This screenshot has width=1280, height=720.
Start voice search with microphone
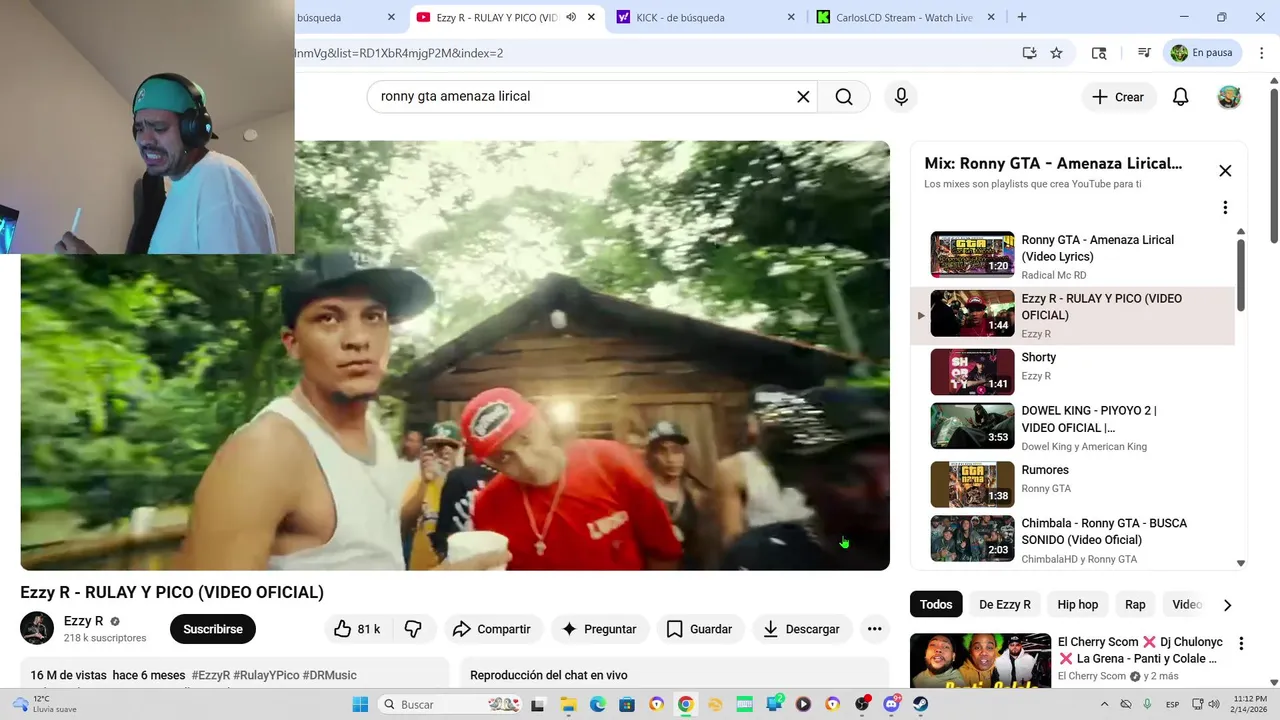click(901, 97)
